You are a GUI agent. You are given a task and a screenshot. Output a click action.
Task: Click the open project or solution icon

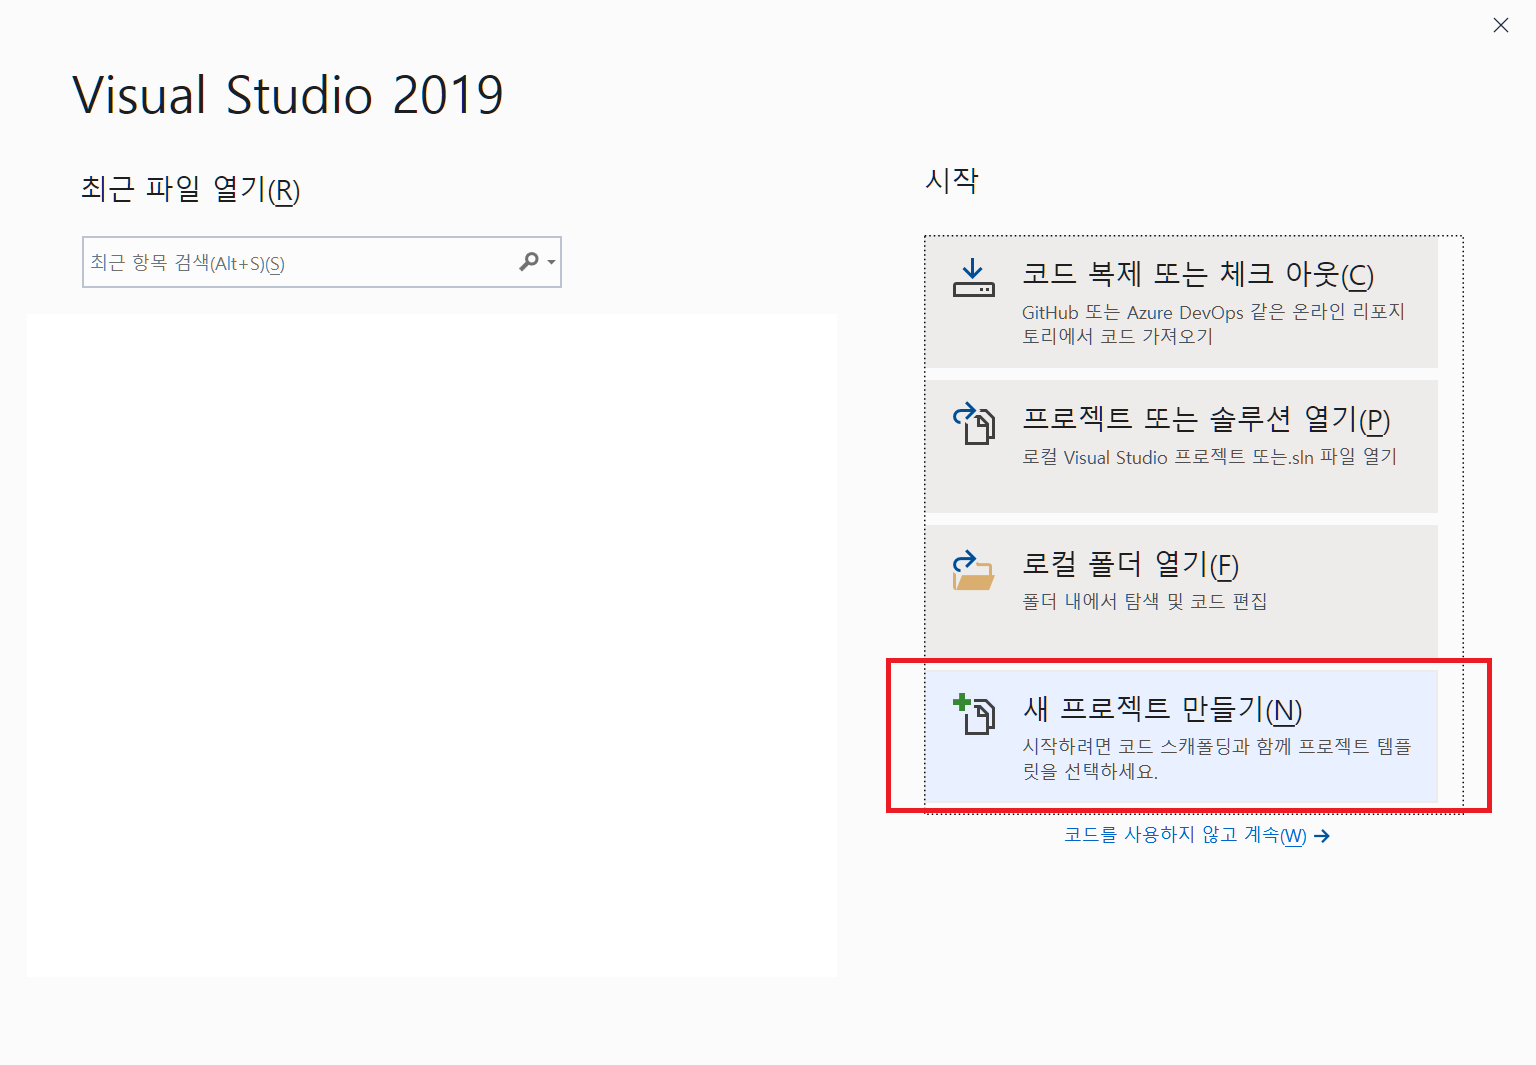(x=973, y=424)
